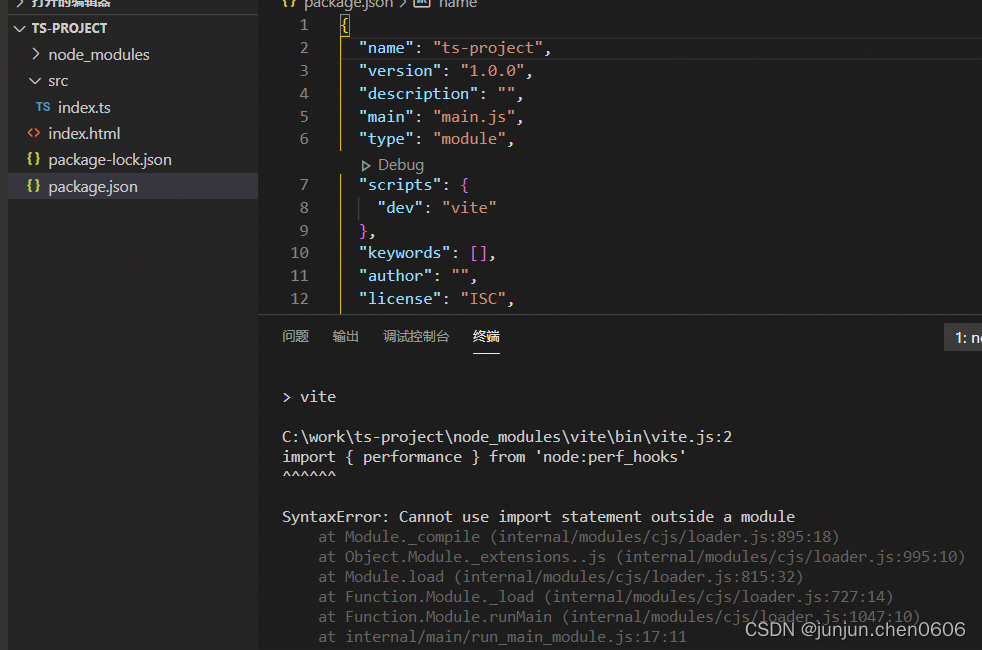Click the "ts-project" name value
The height and width of the screenshot is (650, 982).
pyautogui.click(x=488, y=48)
